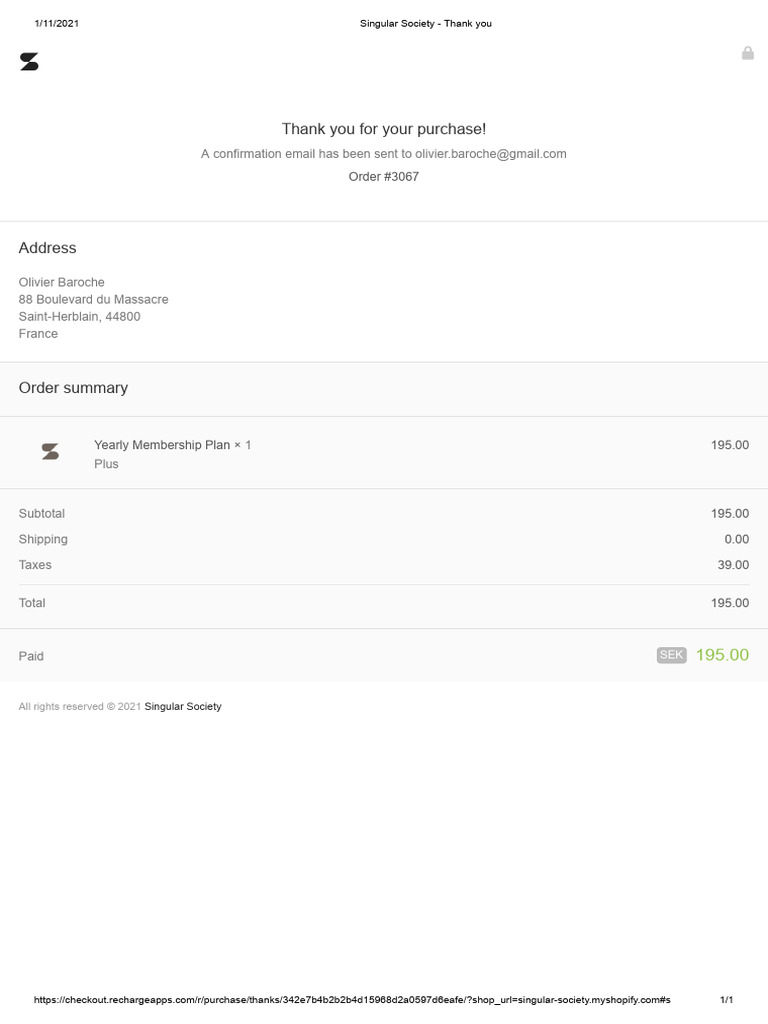This screenshot has height=1024, width=768.
Task: Click the Order #3067 text
Action: pos(383,177)
